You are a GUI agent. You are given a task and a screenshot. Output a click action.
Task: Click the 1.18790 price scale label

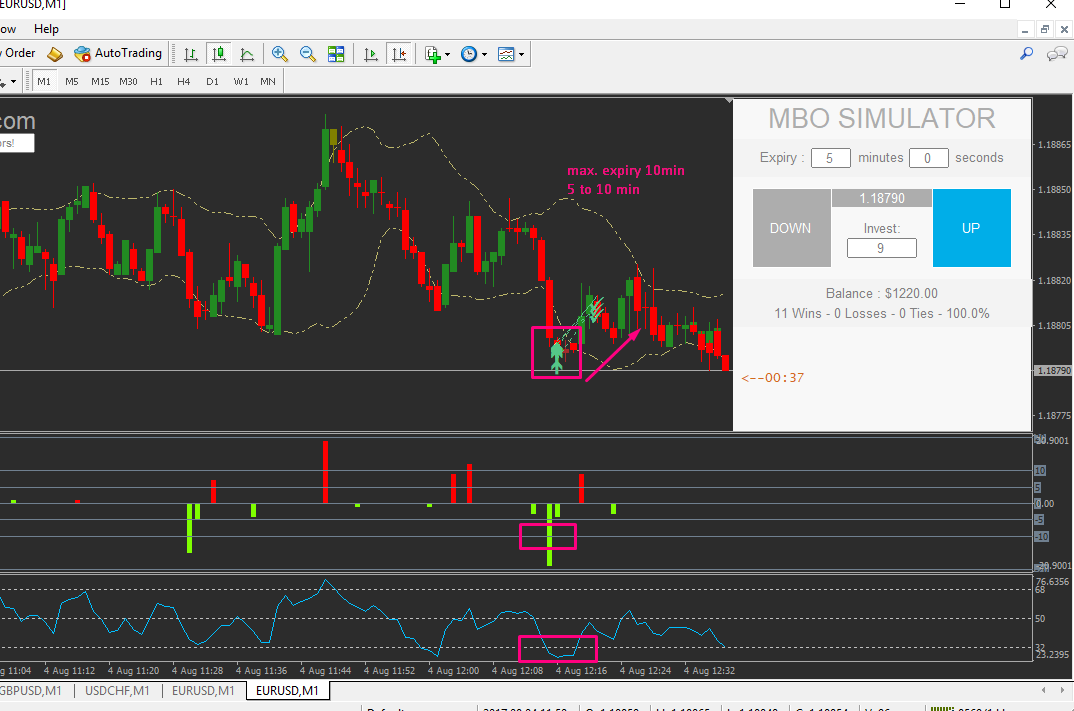(x=1053, y=371)
